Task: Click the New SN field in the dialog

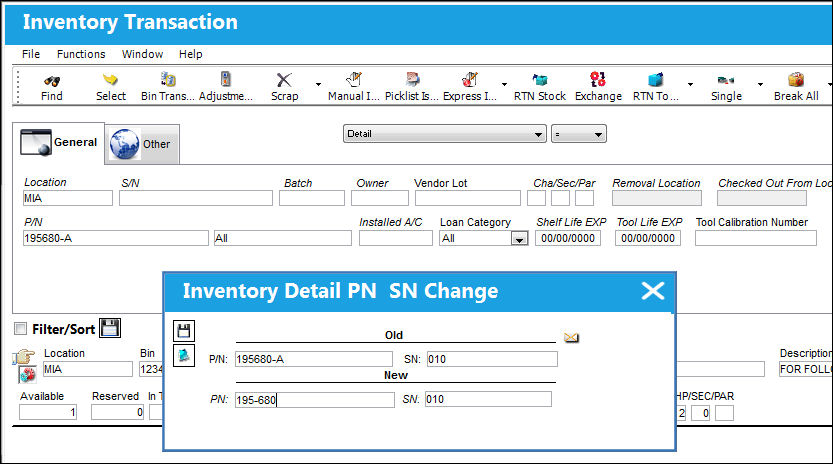Action: point(488,399)
